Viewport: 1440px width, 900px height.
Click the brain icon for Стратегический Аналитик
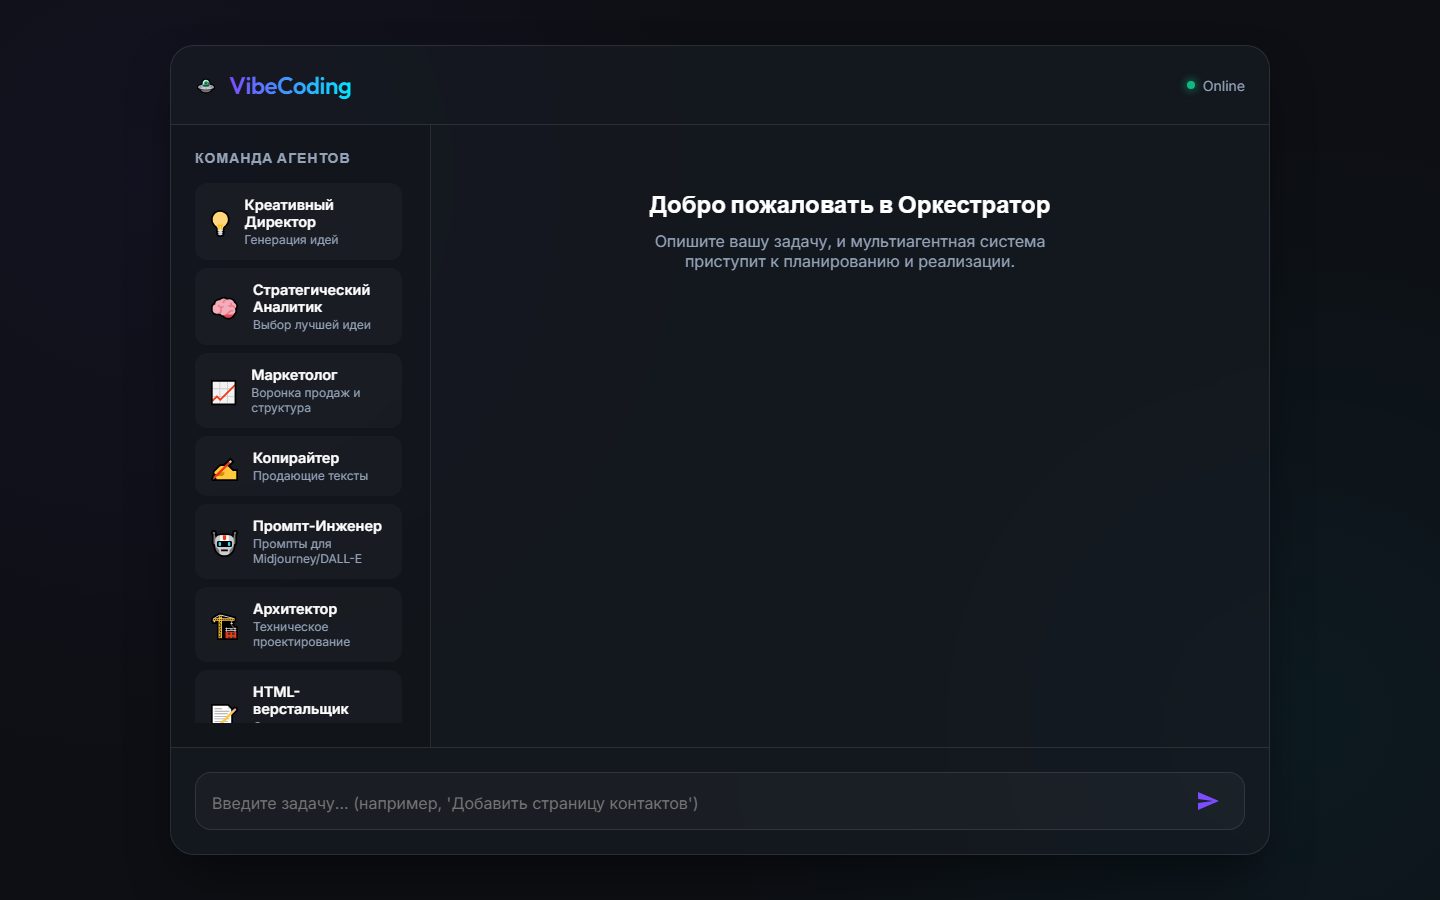coord(224,307)
